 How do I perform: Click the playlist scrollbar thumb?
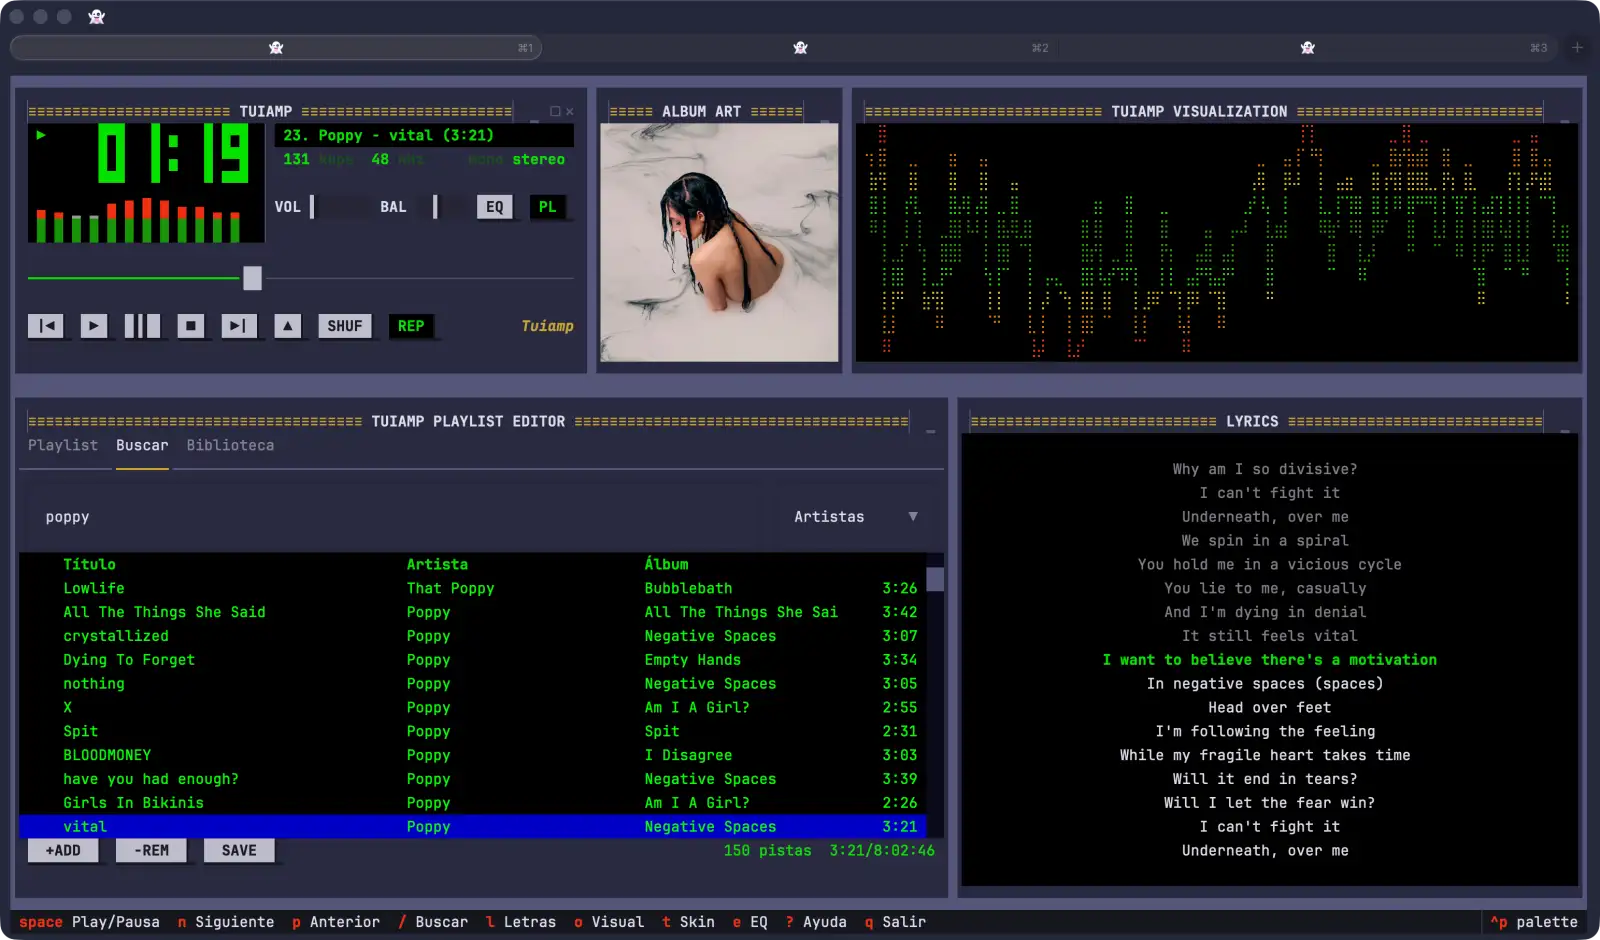coord(935,579)
